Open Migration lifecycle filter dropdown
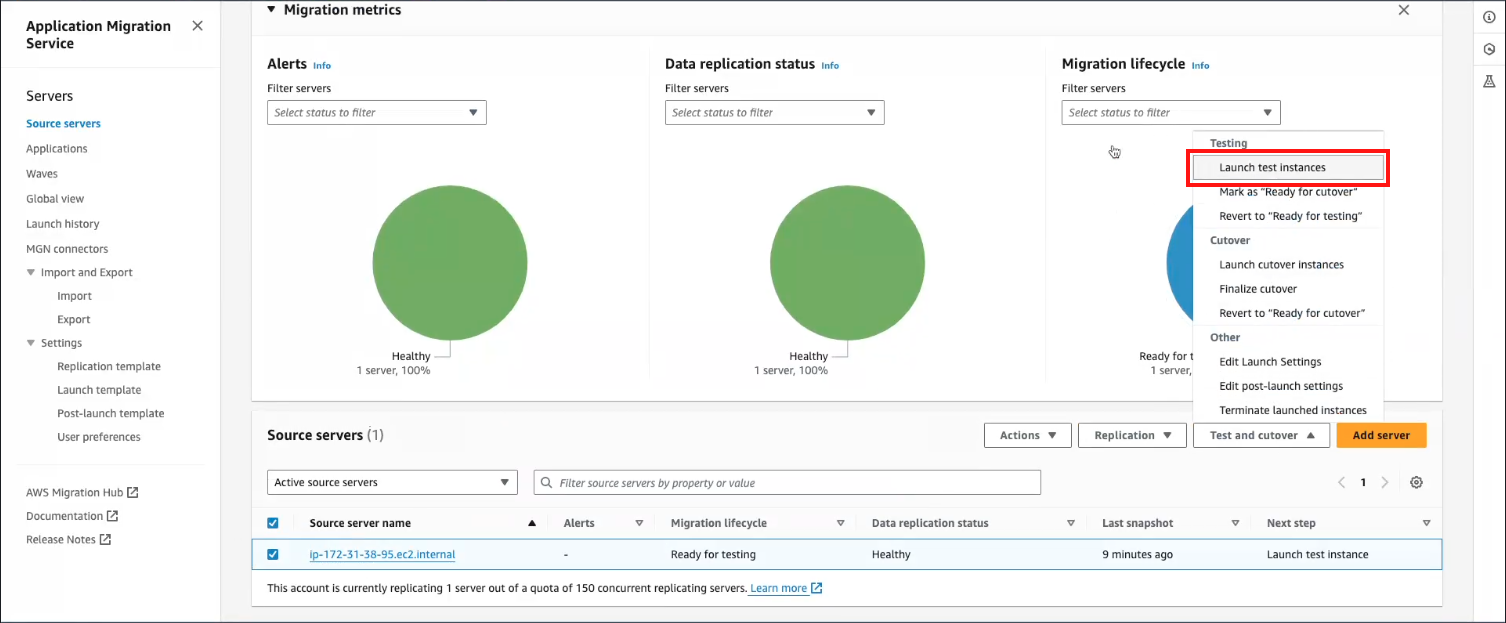1506x623 pixels. click(1171, 113)
